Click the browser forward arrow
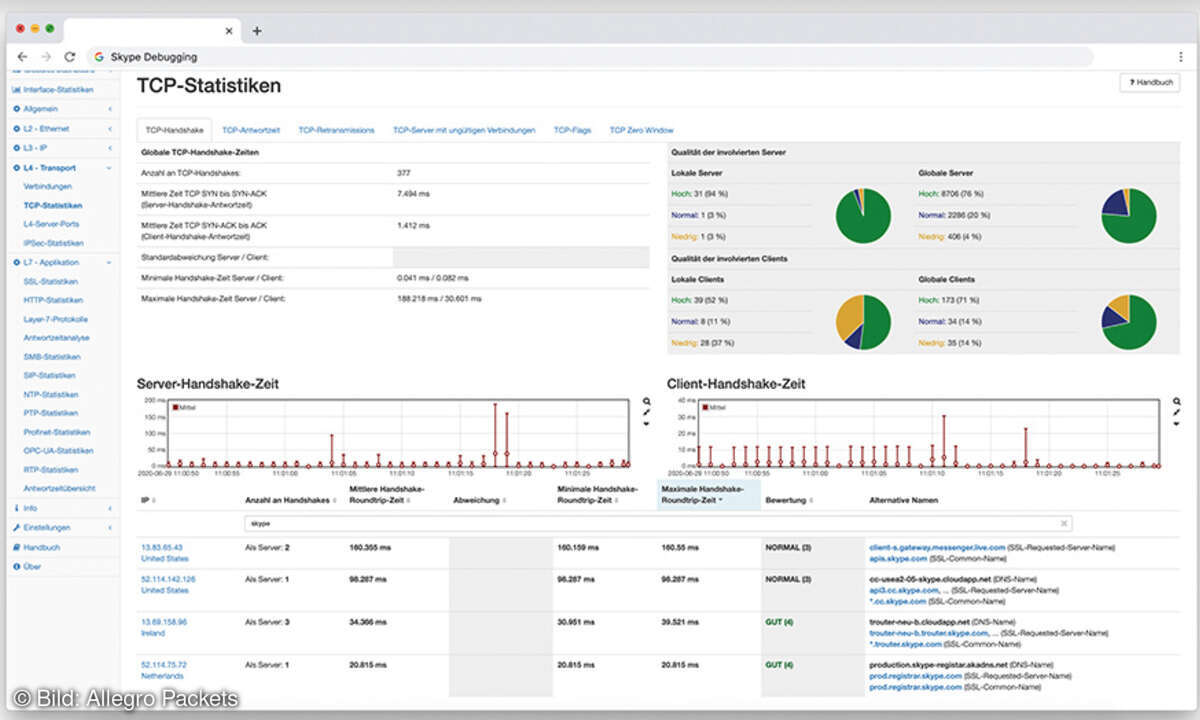Viewport: 1200px width, 720px height. click(46, 57)
